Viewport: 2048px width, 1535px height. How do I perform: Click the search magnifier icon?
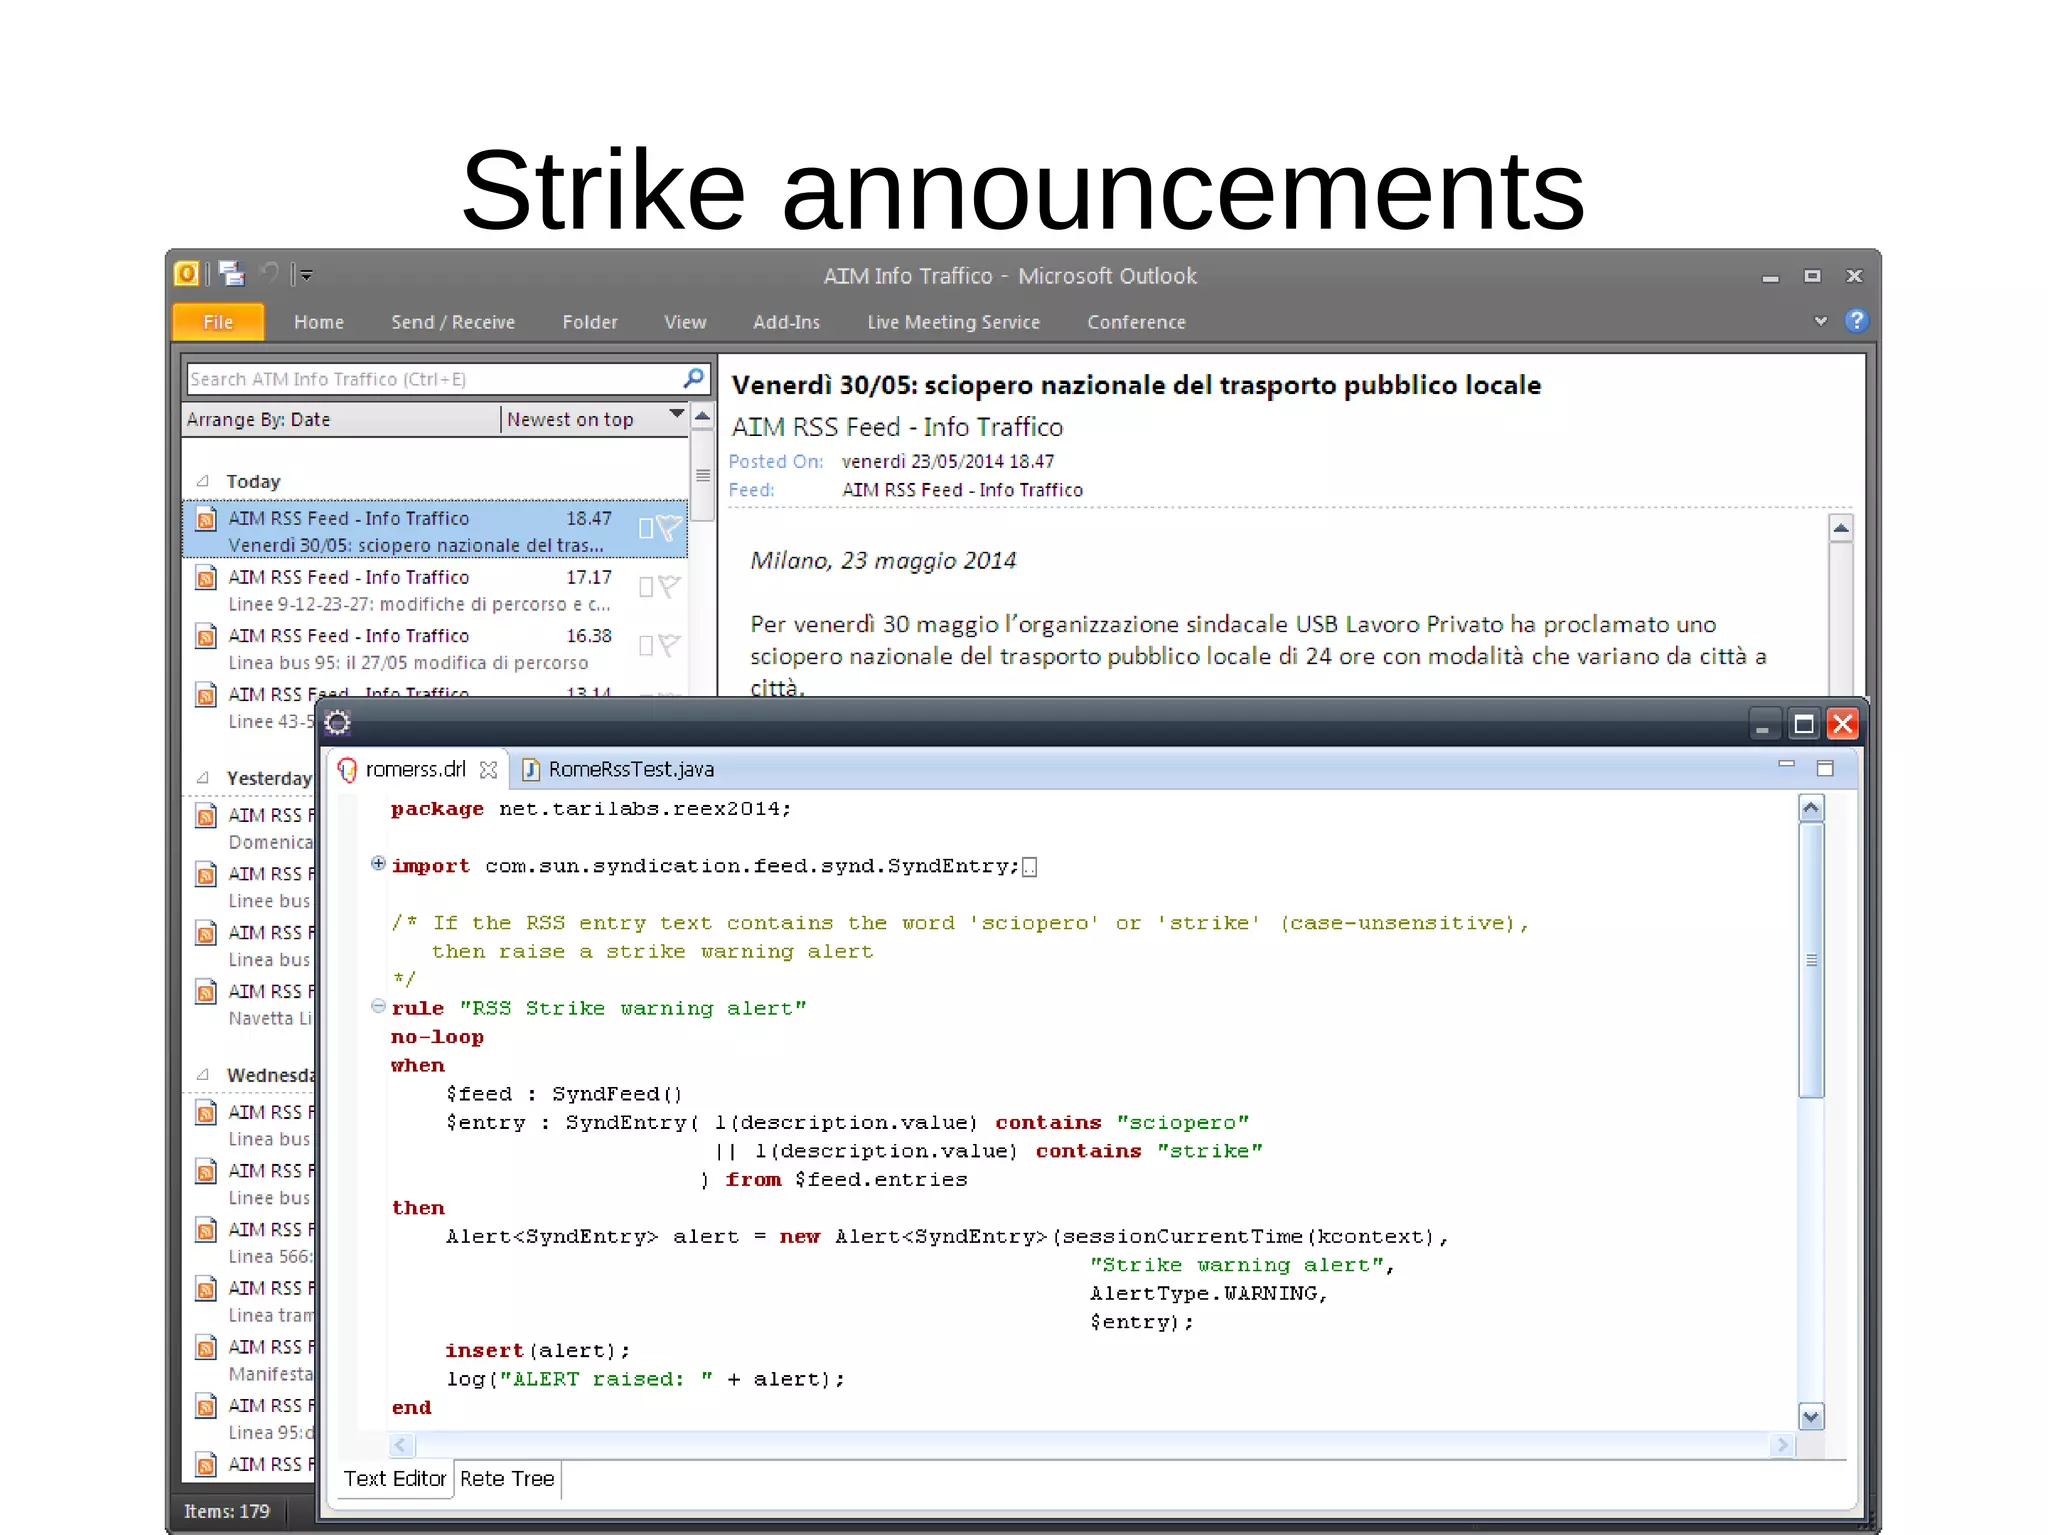click(x=693, y=378)
